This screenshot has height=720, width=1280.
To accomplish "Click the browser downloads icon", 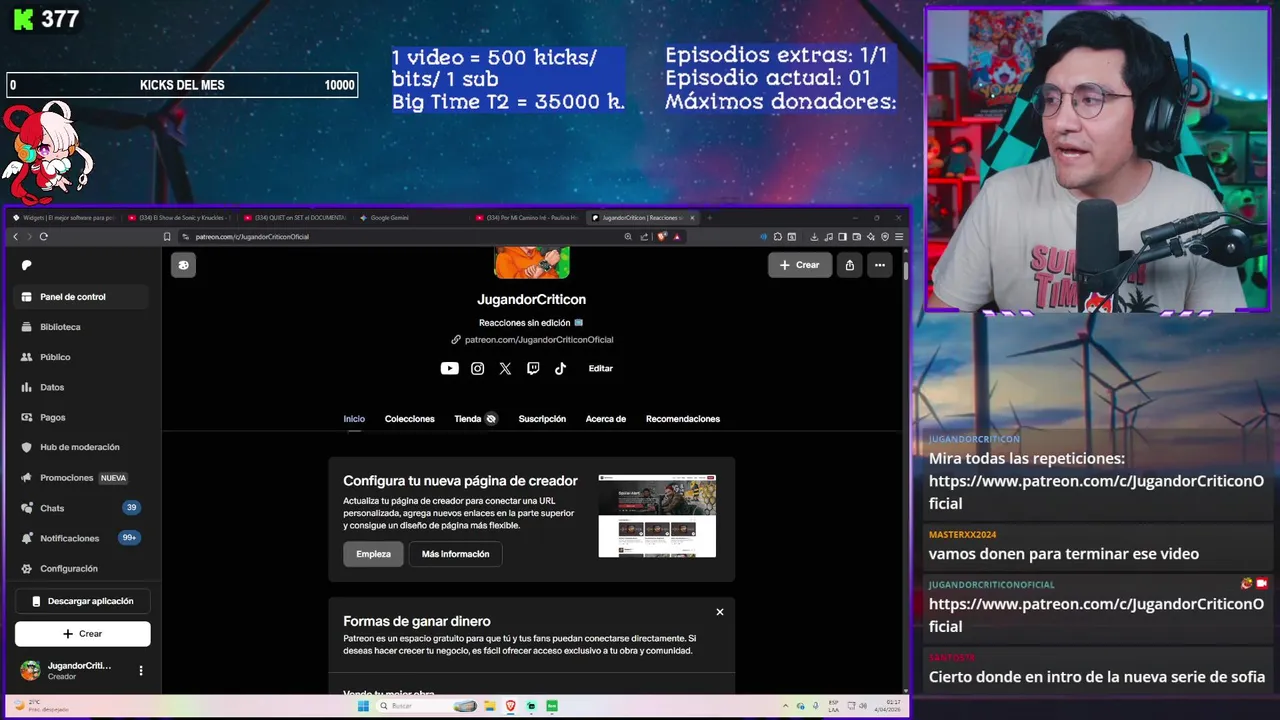I will [x=814, y=237].
